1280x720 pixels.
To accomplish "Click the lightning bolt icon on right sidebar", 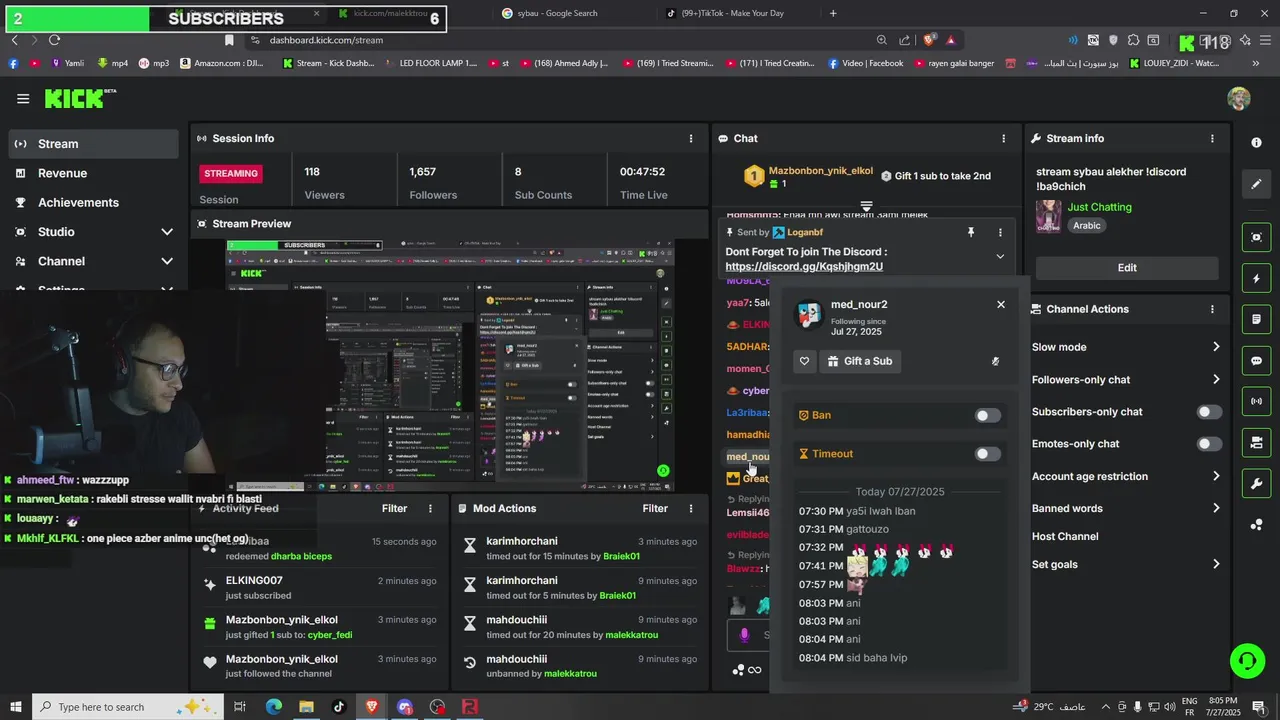I will [1256, 278].
